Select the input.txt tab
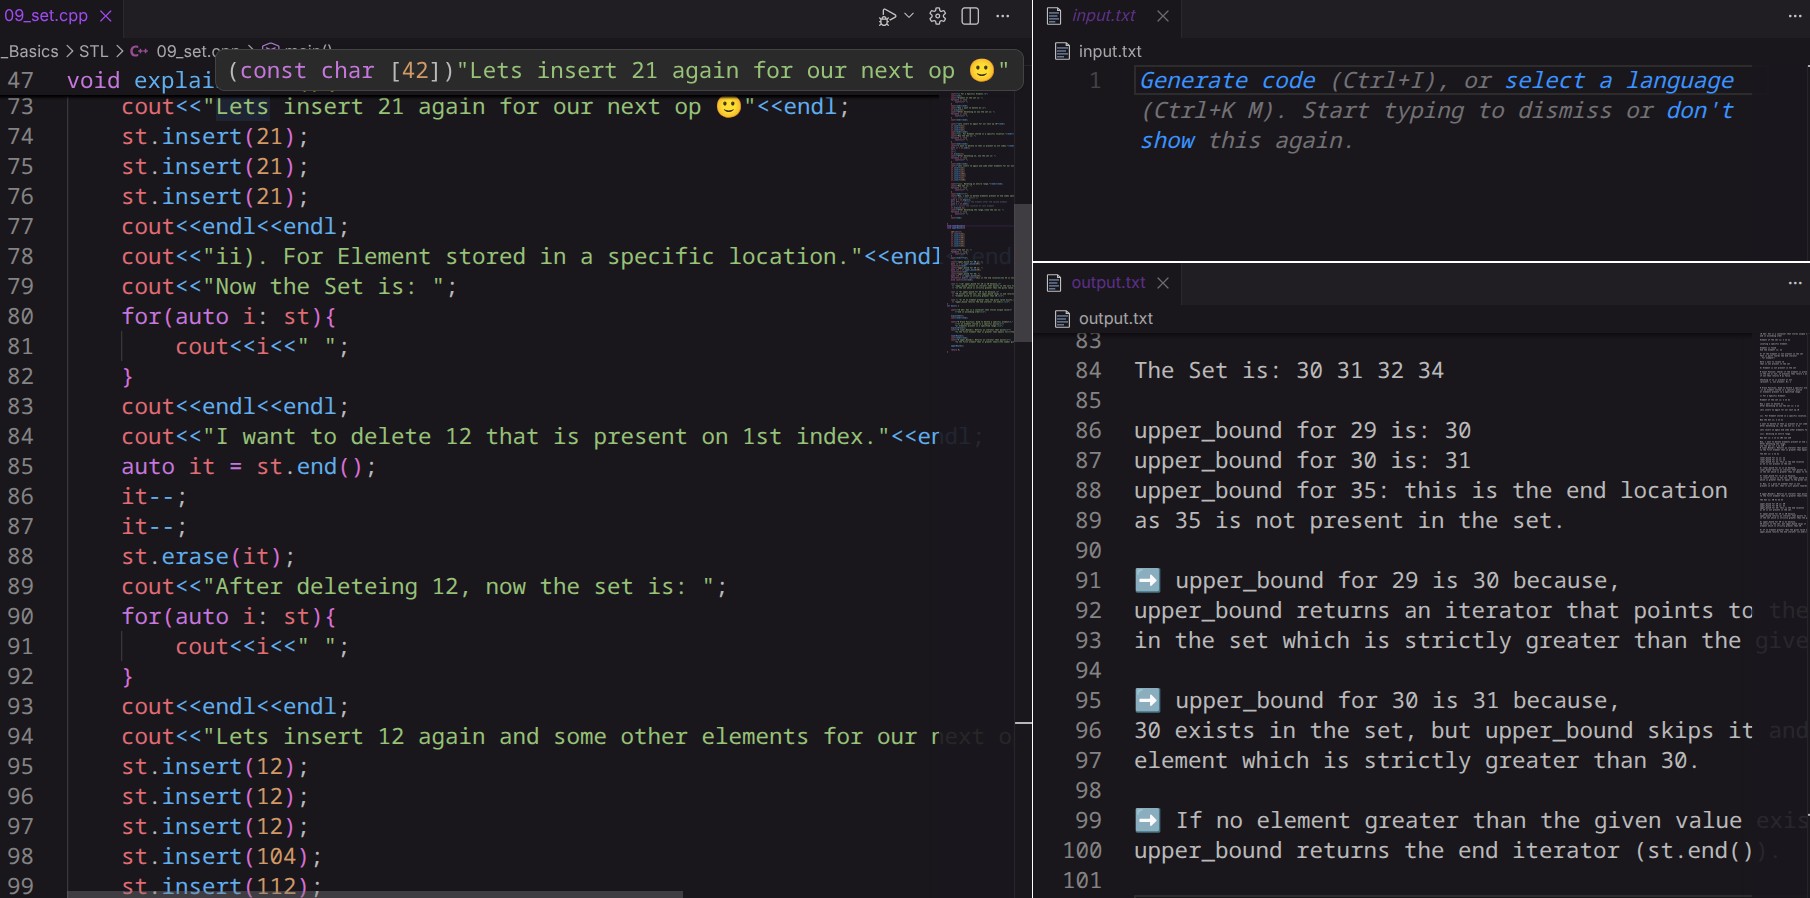The height and width of the screenshot is (898, 1810). pos(1103,16)
